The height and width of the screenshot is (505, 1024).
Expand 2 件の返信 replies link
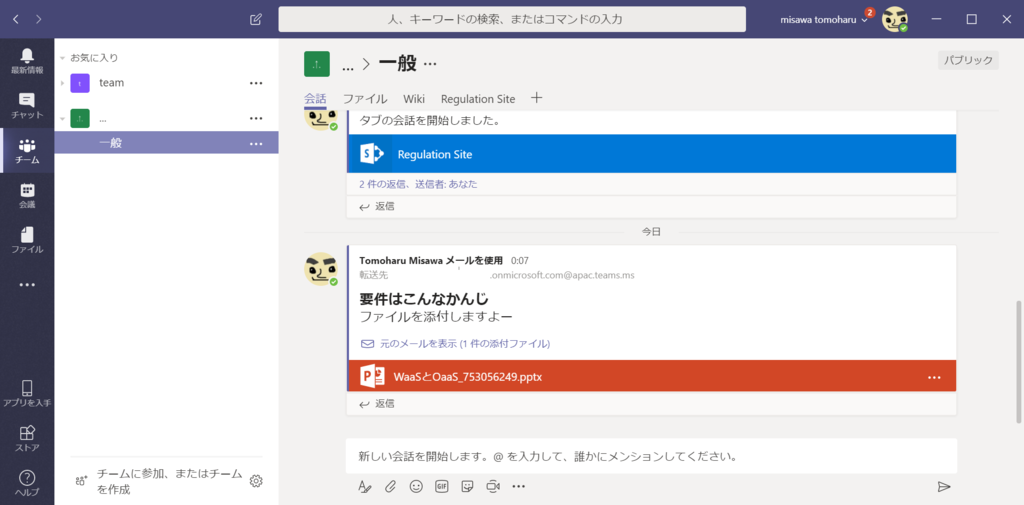(418, 184)
